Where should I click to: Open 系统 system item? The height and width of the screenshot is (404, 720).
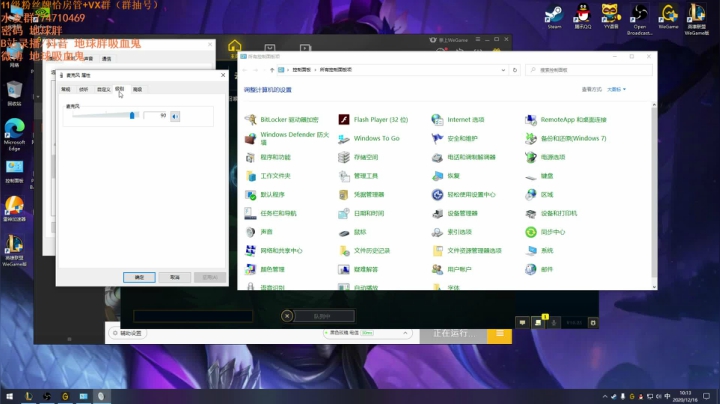[x=539, y=251]
